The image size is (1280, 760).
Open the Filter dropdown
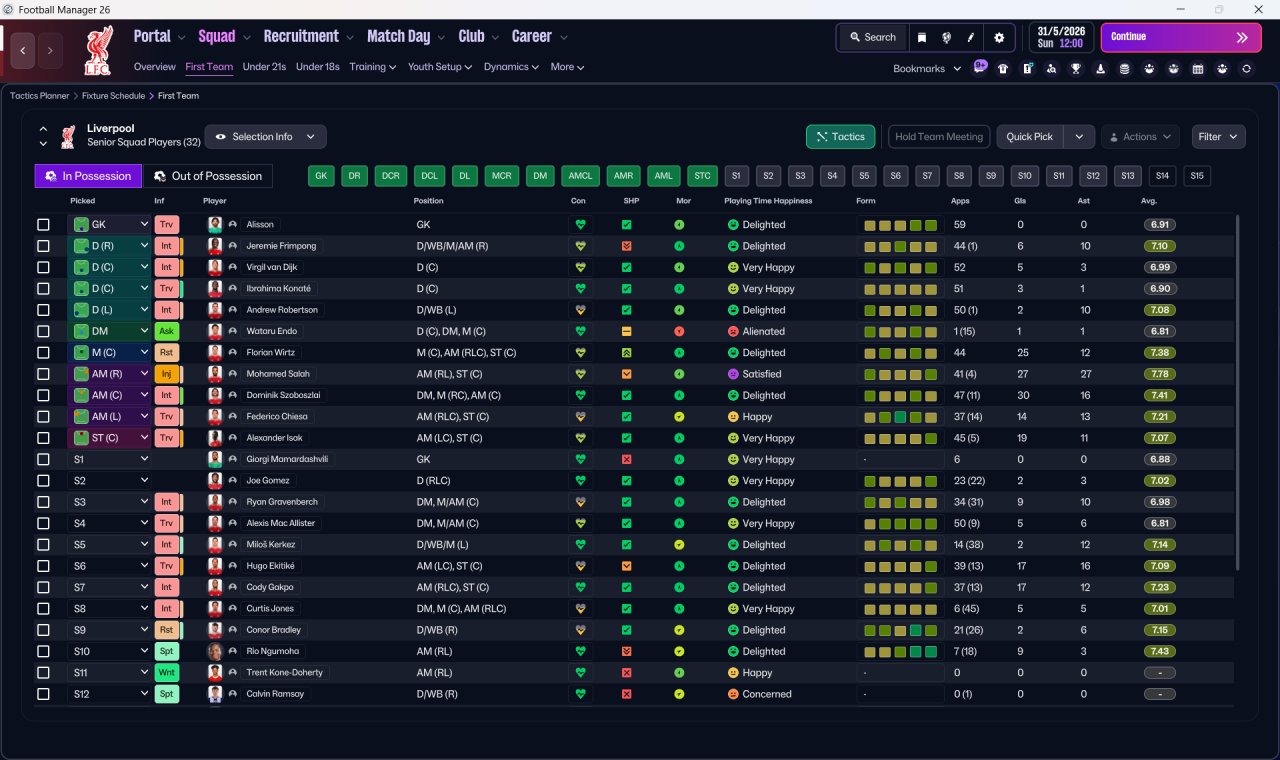(1218, 137)
